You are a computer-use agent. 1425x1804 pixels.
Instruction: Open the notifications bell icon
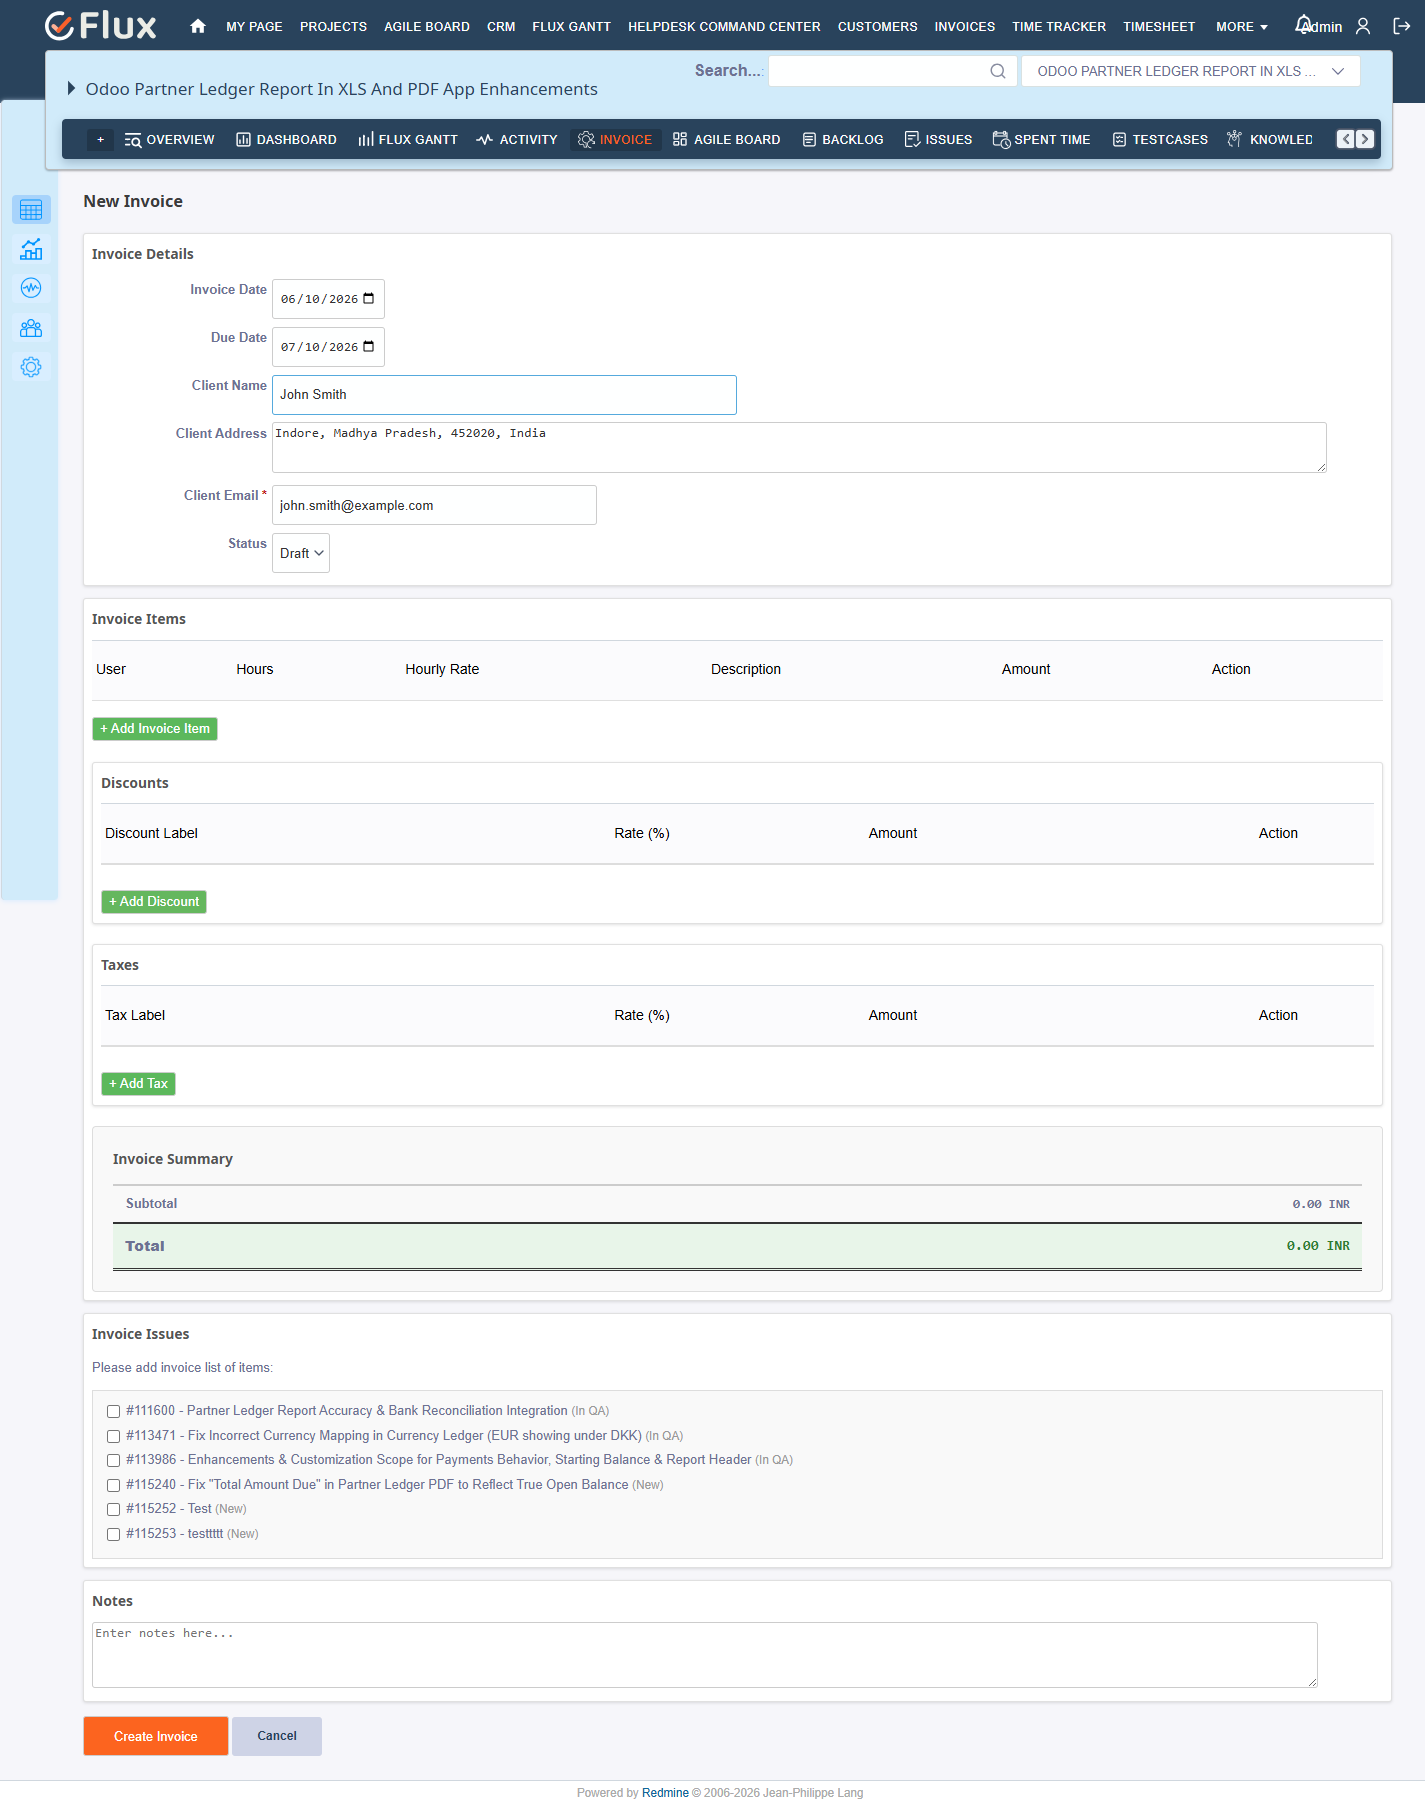coord(1303,24)
